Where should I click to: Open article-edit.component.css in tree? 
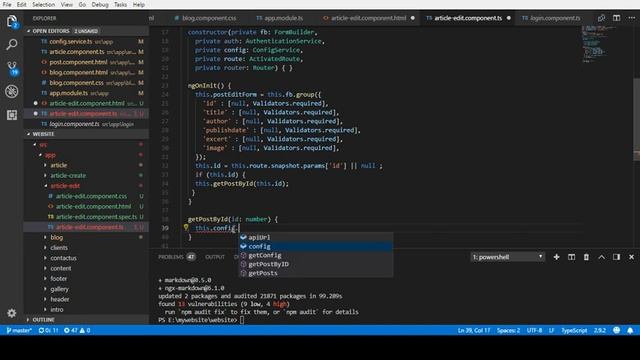click(x=86, y=196)
